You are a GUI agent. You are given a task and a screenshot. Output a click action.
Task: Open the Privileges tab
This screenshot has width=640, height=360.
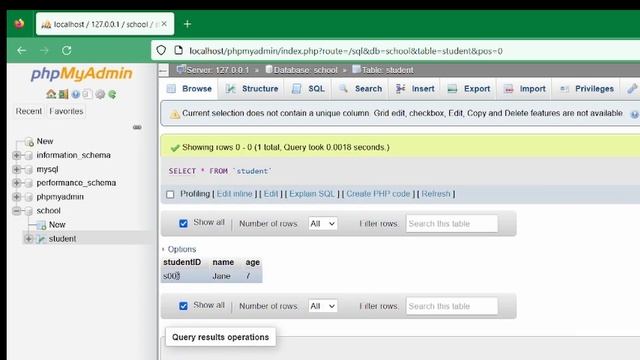pyautogui.click(x=587, y=89)
